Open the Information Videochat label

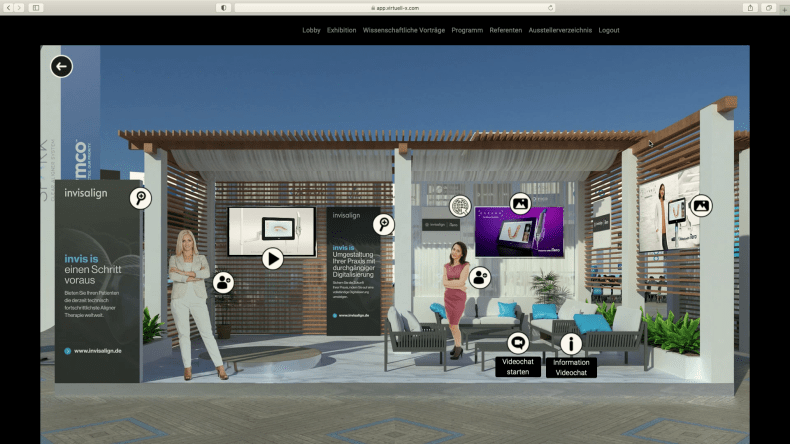click(x=571, y=367)
